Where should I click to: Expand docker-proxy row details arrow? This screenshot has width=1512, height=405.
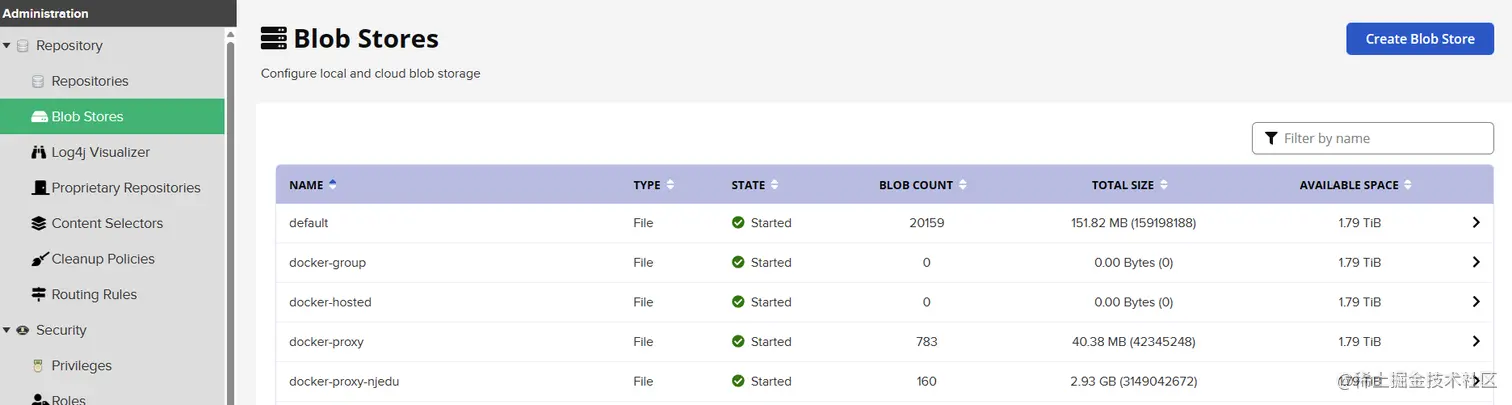pyautogui.click(x=1476, y=342)
